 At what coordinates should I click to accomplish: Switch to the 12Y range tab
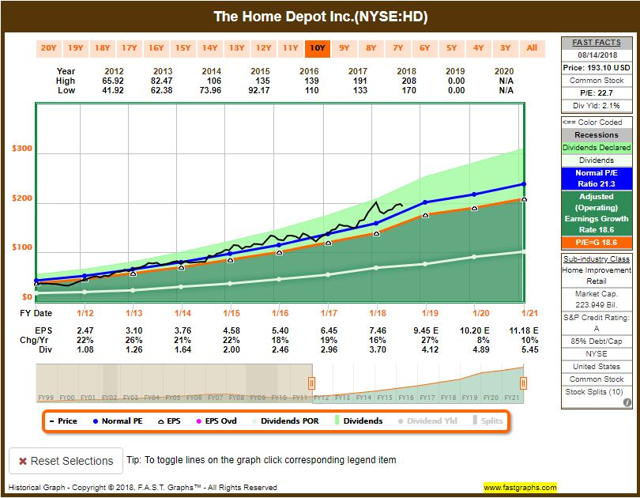(264, 48)
